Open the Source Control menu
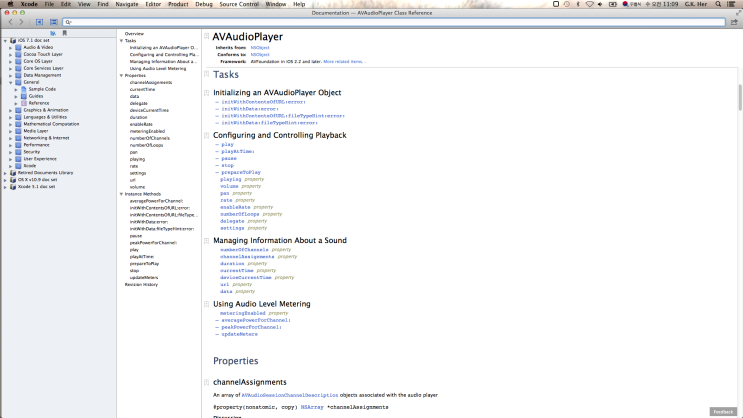 [x=239, y=4]
